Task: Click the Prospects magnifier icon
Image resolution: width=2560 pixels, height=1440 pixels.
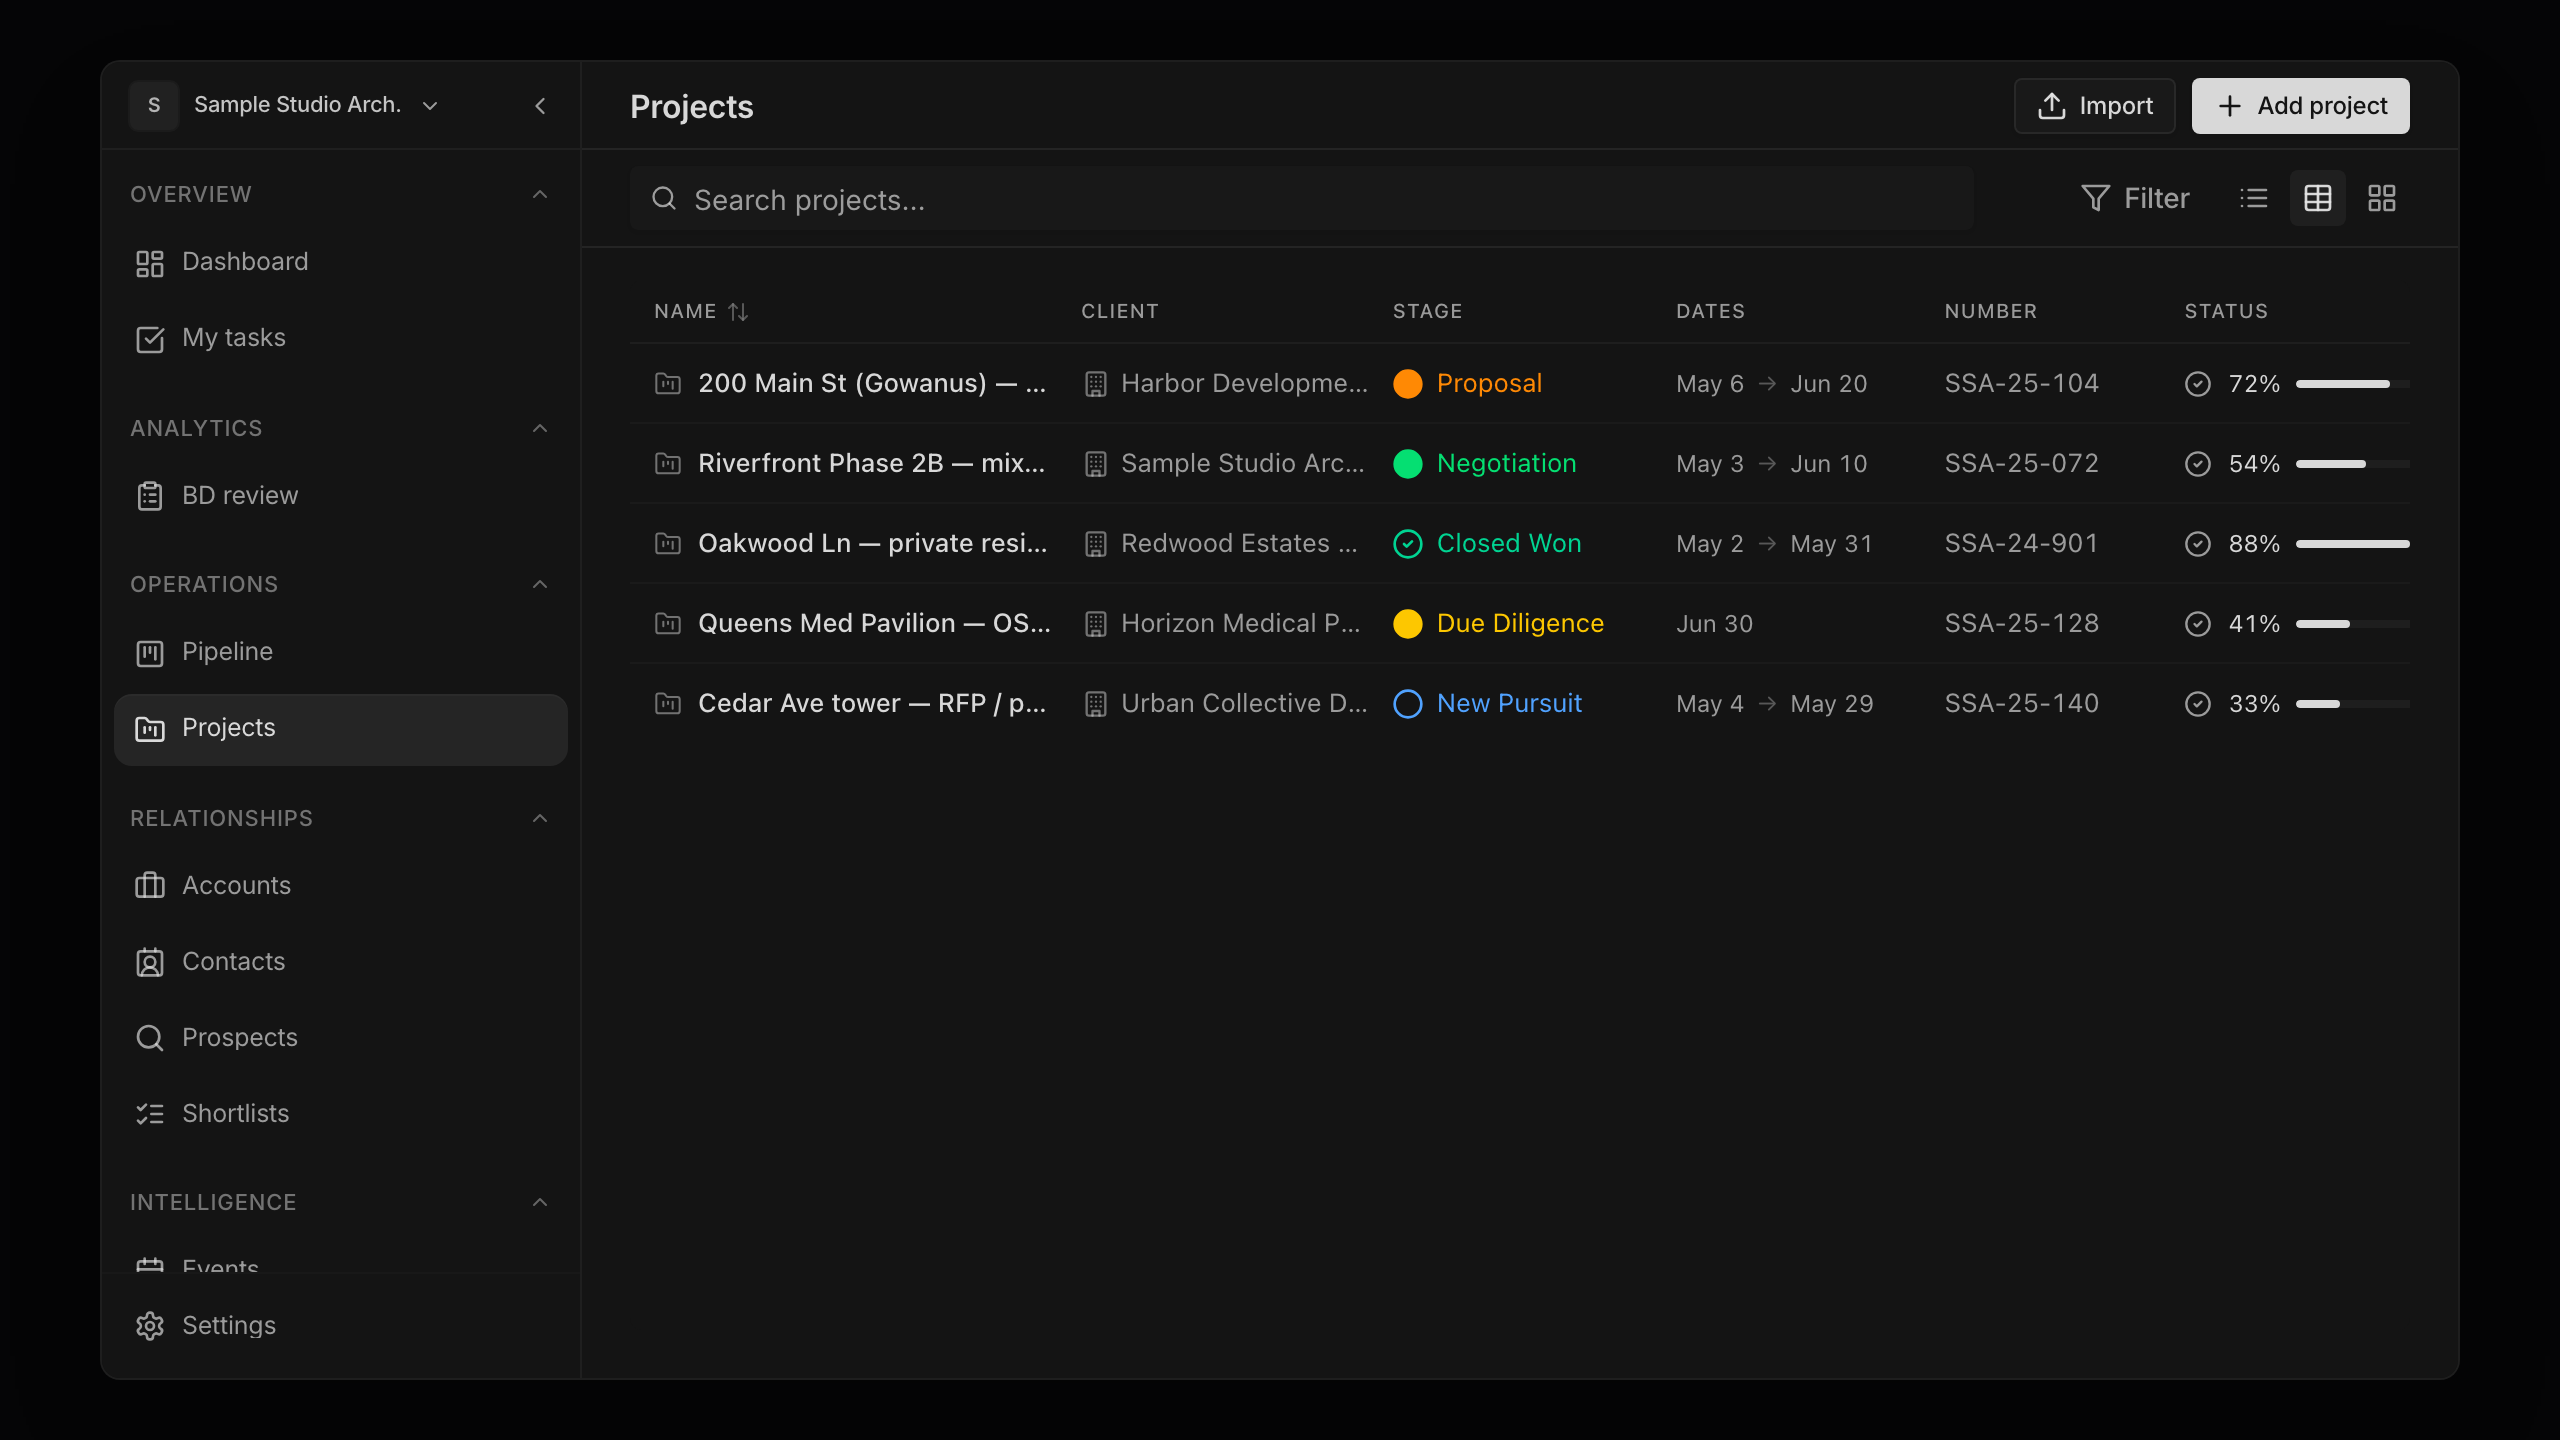Action: pos(150,1038)
